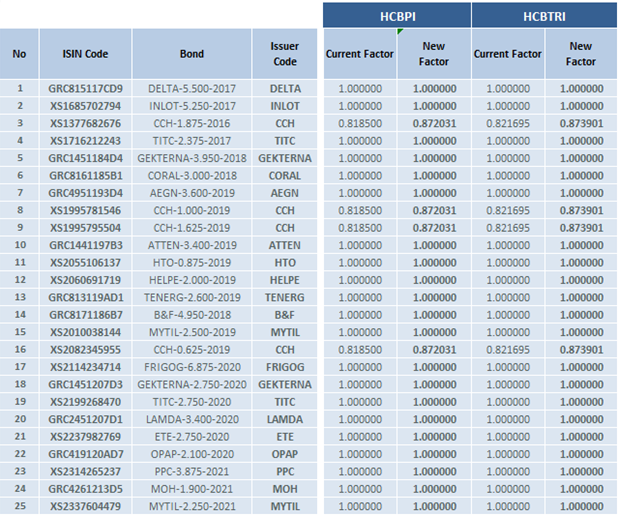The width and height of the screenshot is (618, 515).
Task: Click the INLOT issuer code cell
Action: pos(284,105)
